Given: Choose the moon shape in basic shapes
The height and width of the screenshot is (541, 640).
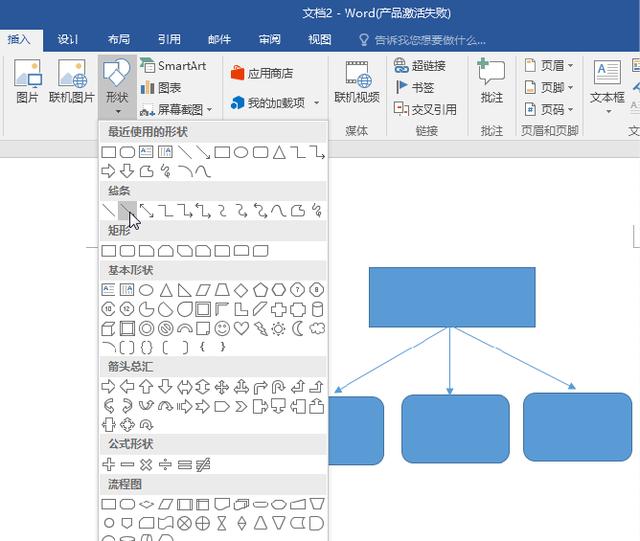Looking at the screenshot, I should [x=298, y=328].
